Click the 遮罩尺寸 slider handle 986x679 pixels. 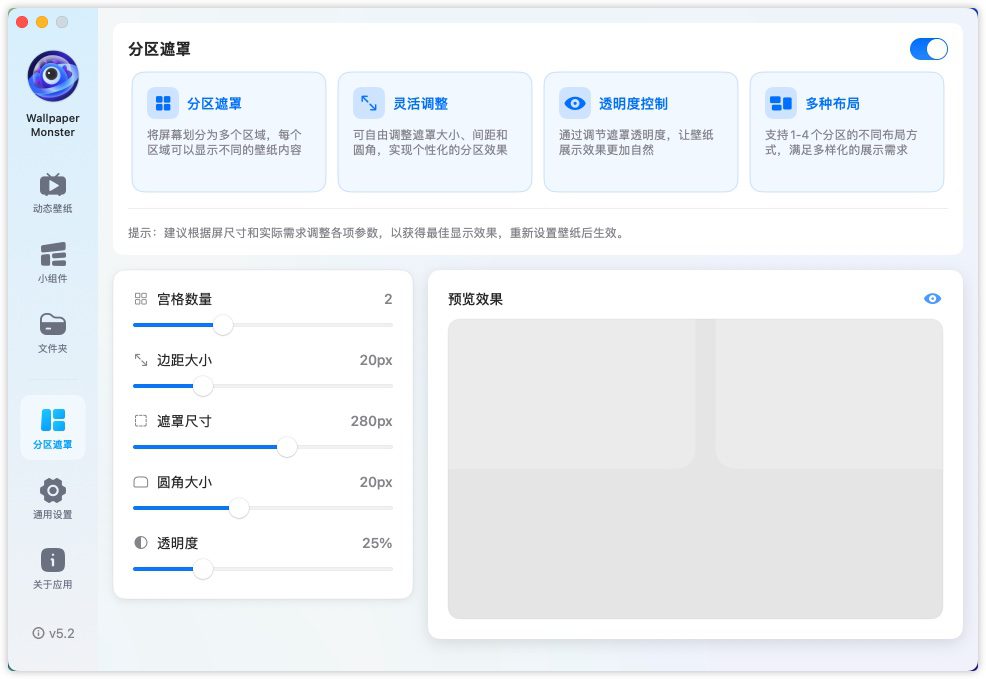tap(287, 447)
